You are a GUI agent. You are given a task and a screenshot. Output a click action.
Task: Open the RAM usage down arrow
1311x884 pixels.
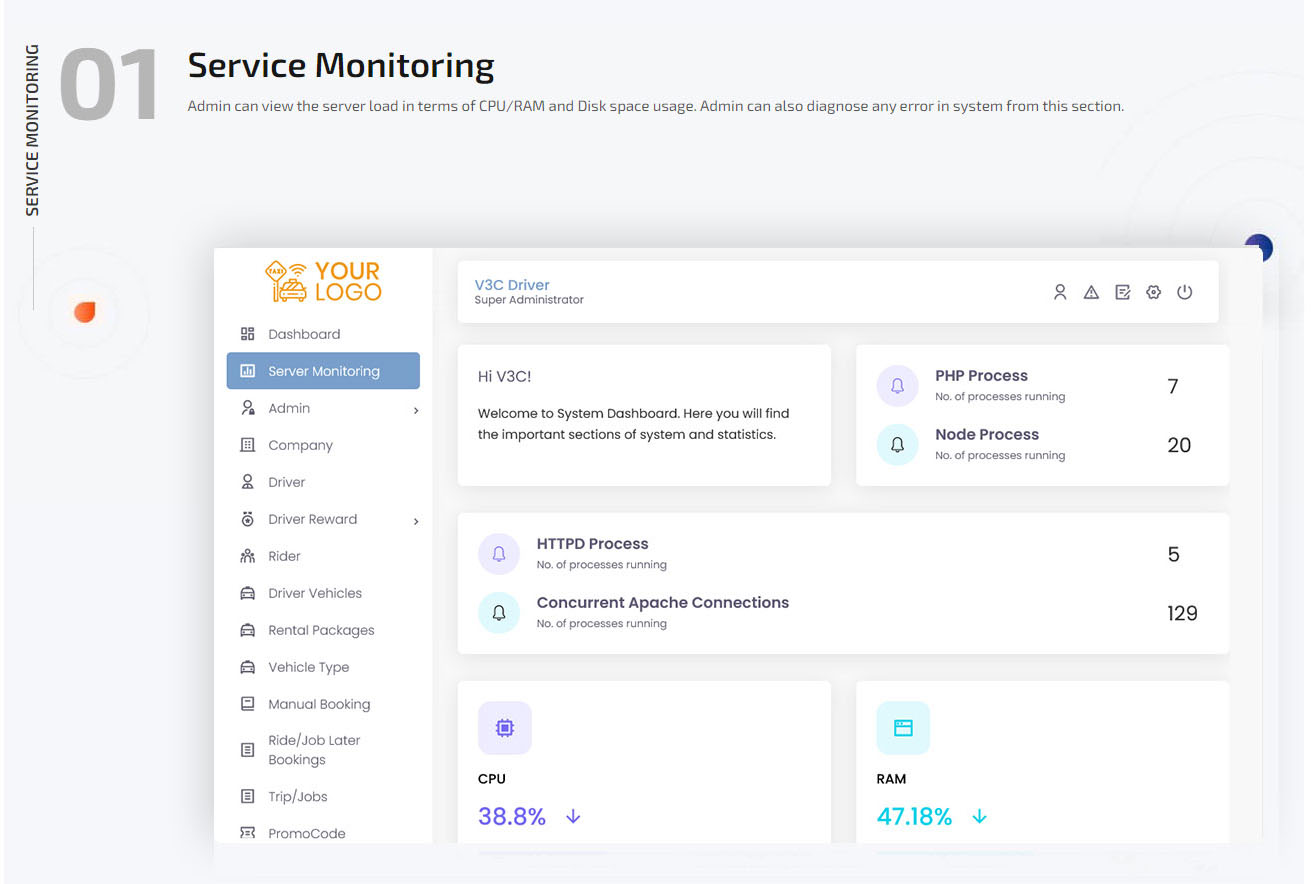[x=979, y=816]
